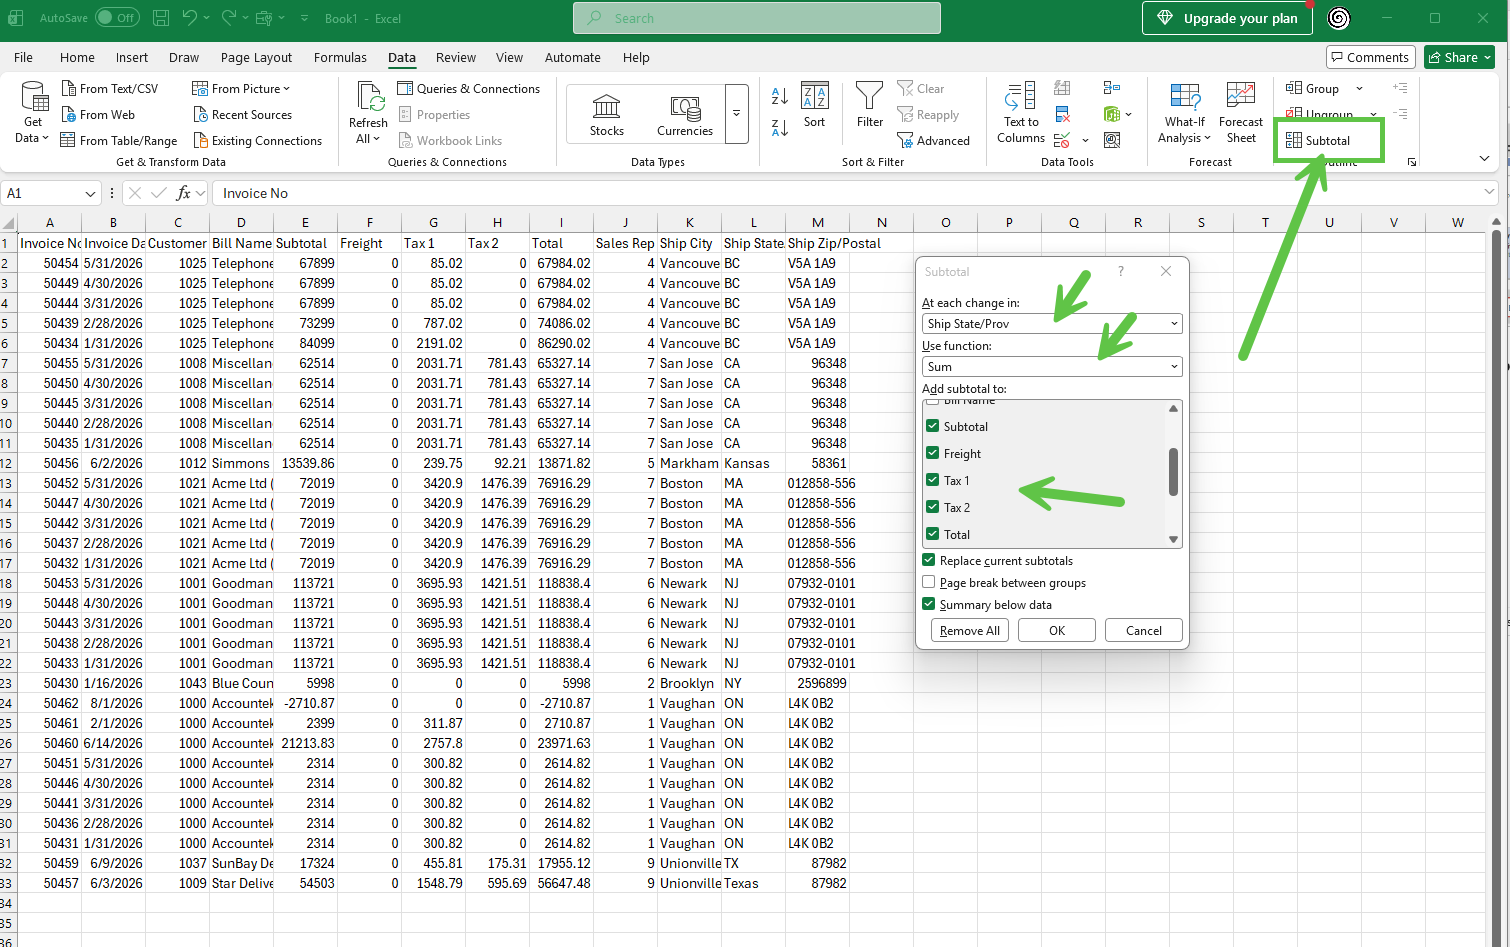Click Upgrade your plan button
Viewport: 1510px width, 947px height.
pos(1227,18)
